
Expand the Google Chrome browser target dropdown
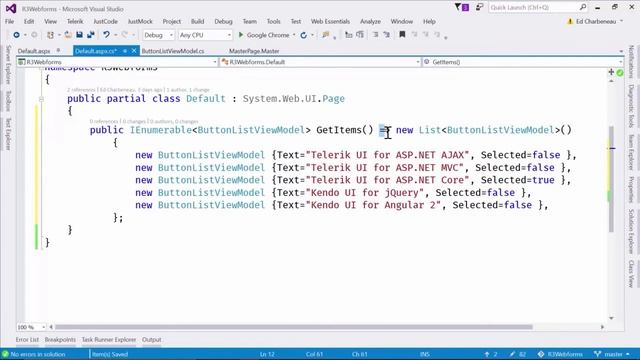point(294,35)
